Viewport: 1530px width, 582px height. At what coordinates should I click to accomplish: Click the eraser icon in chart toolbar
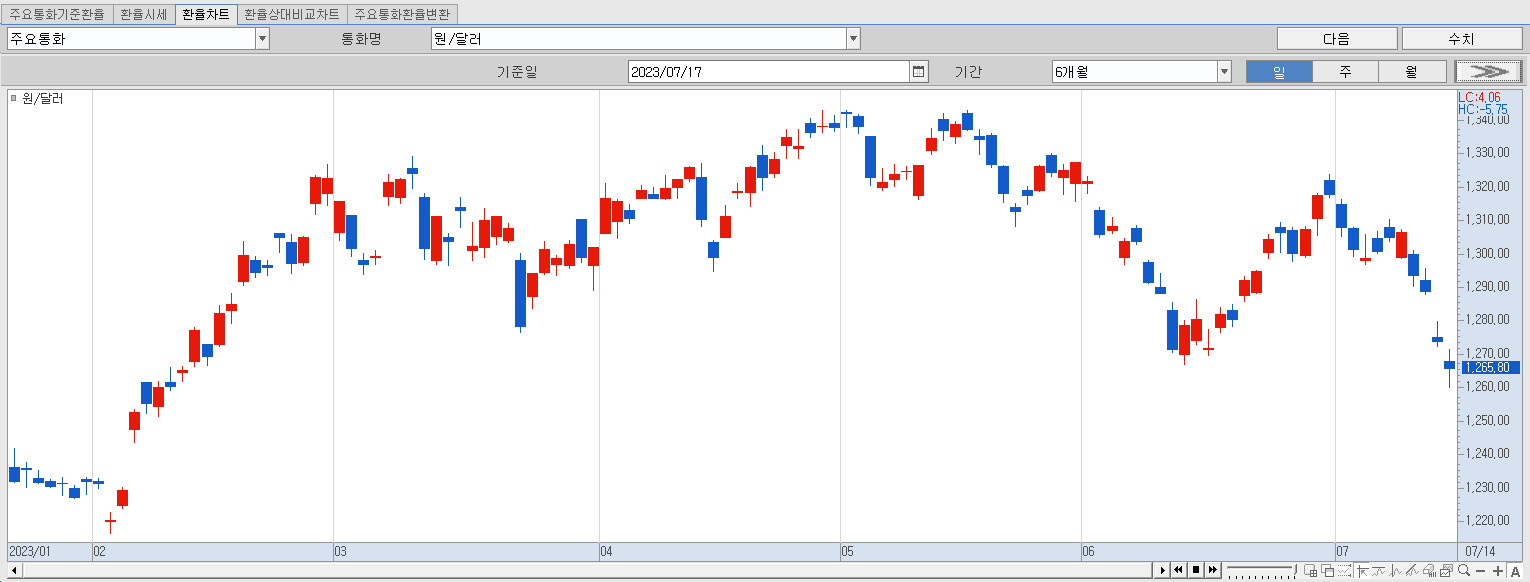pos(1430,571)
